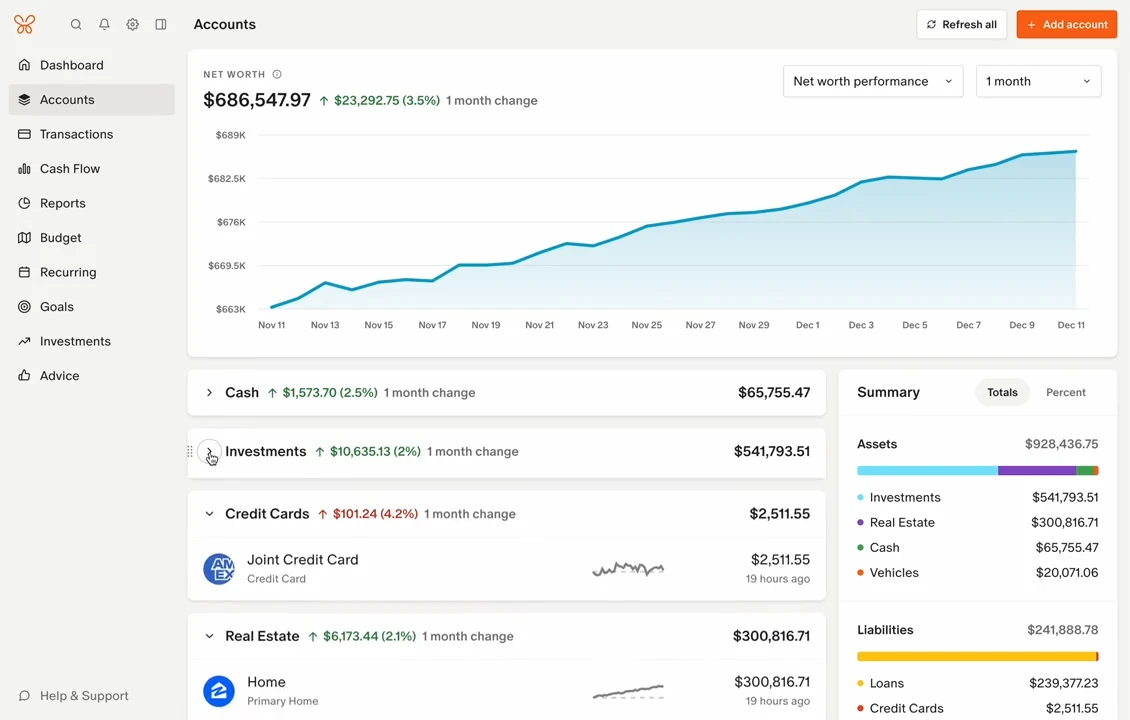Open the 1 month range dropdown
The width and height of the screenshot is (1130, 720).
(1038, 81)
